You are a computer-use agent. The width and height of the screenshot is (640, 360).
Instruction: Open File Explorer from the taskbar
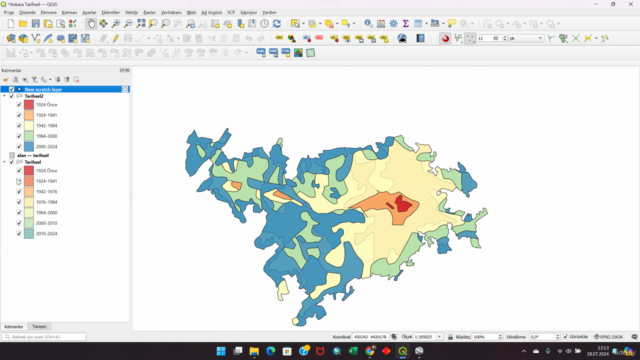tap(254, 351)
